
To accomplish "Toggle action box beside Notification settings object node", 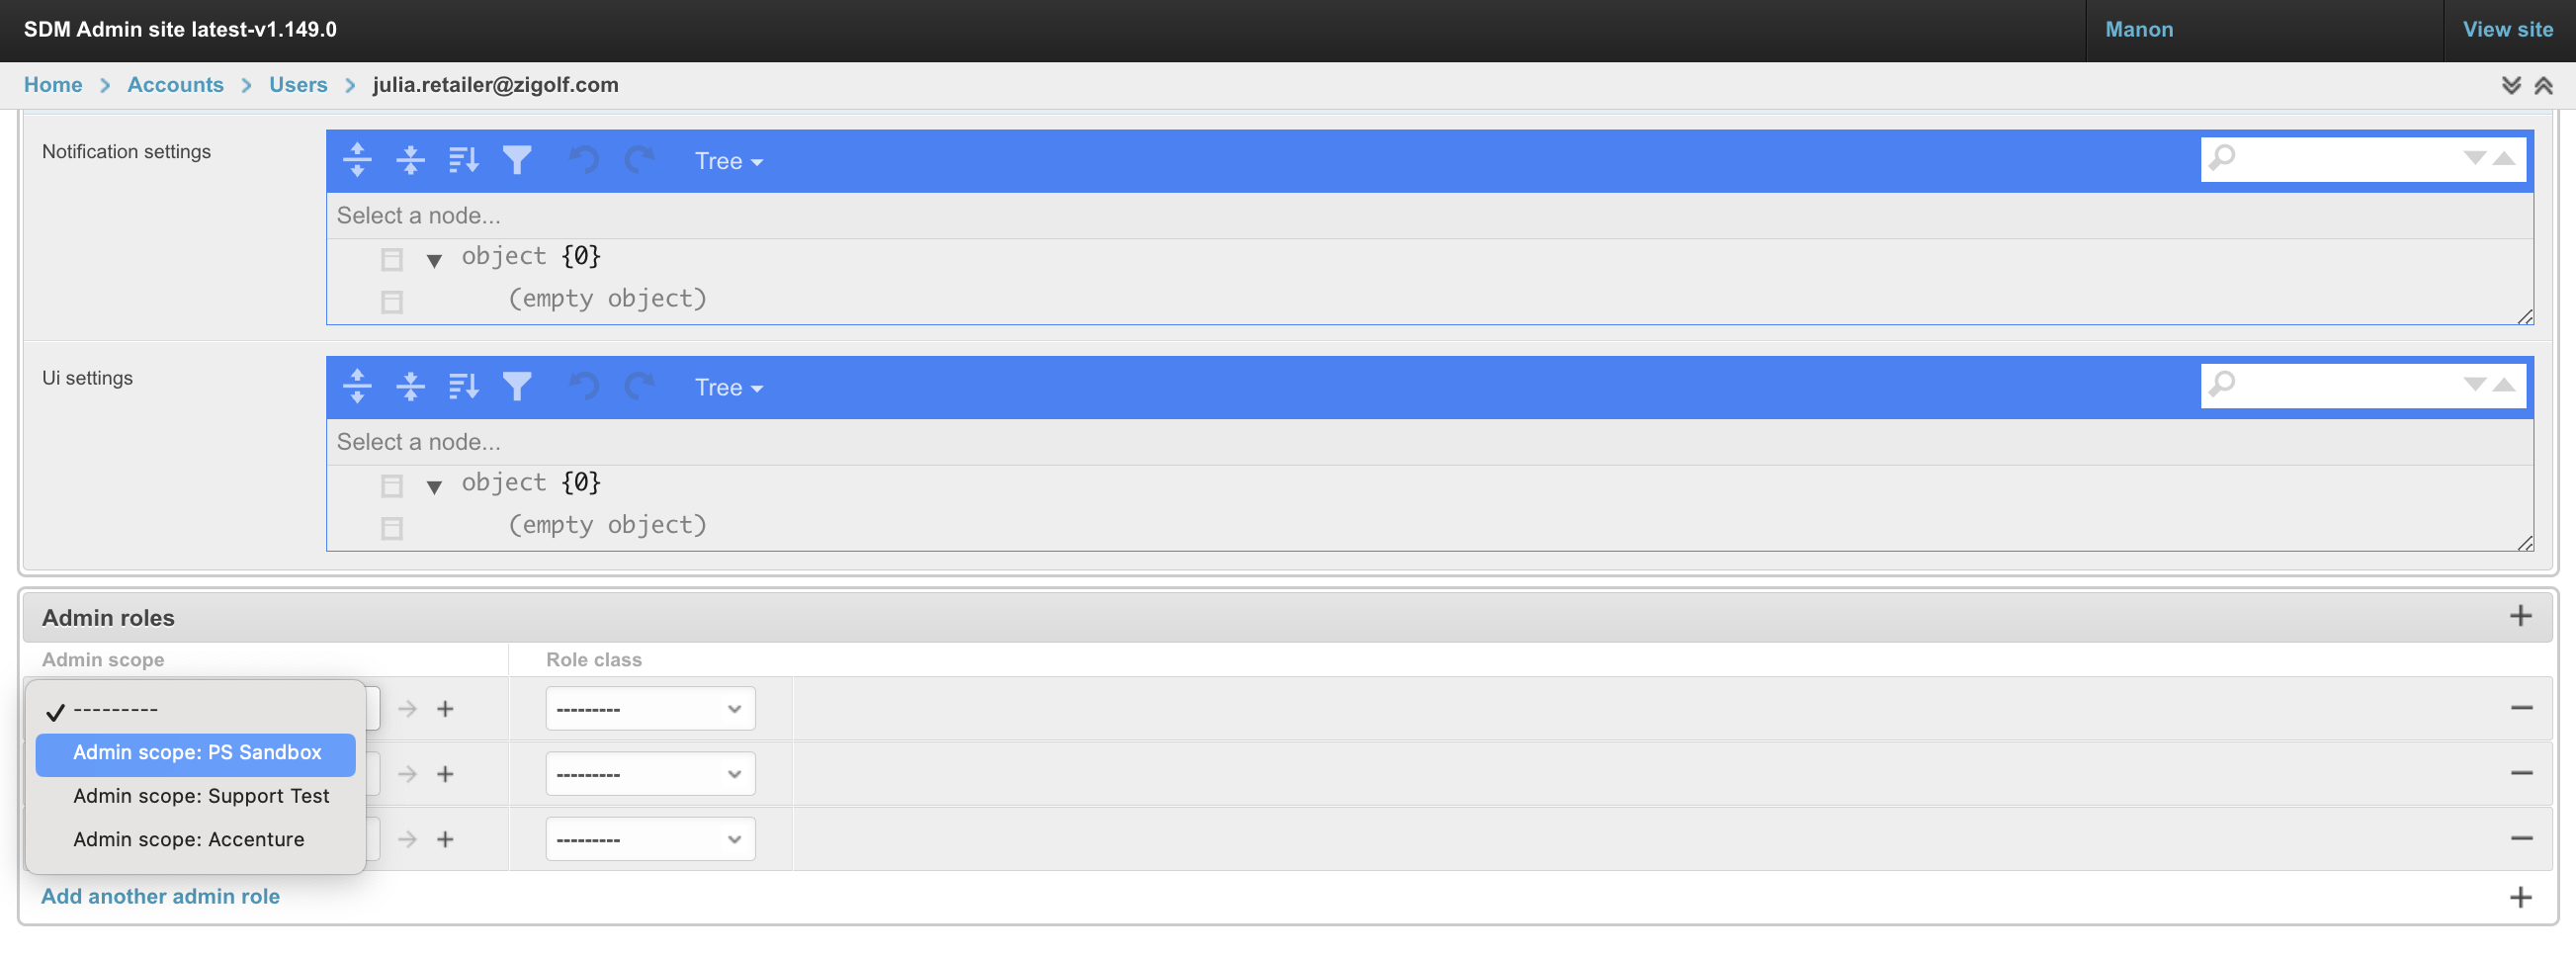I will [392, 259].
